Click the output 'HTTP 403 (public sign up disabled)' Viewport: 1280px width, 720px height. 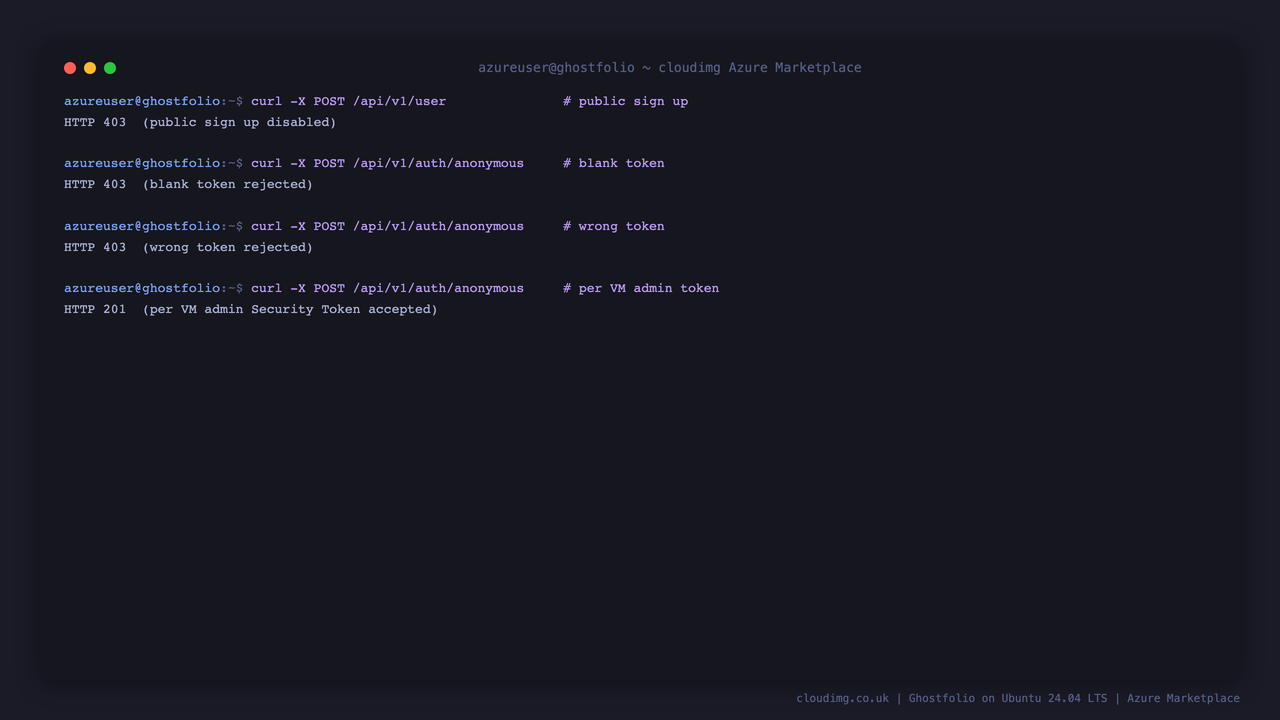click(x=200, y=122)
